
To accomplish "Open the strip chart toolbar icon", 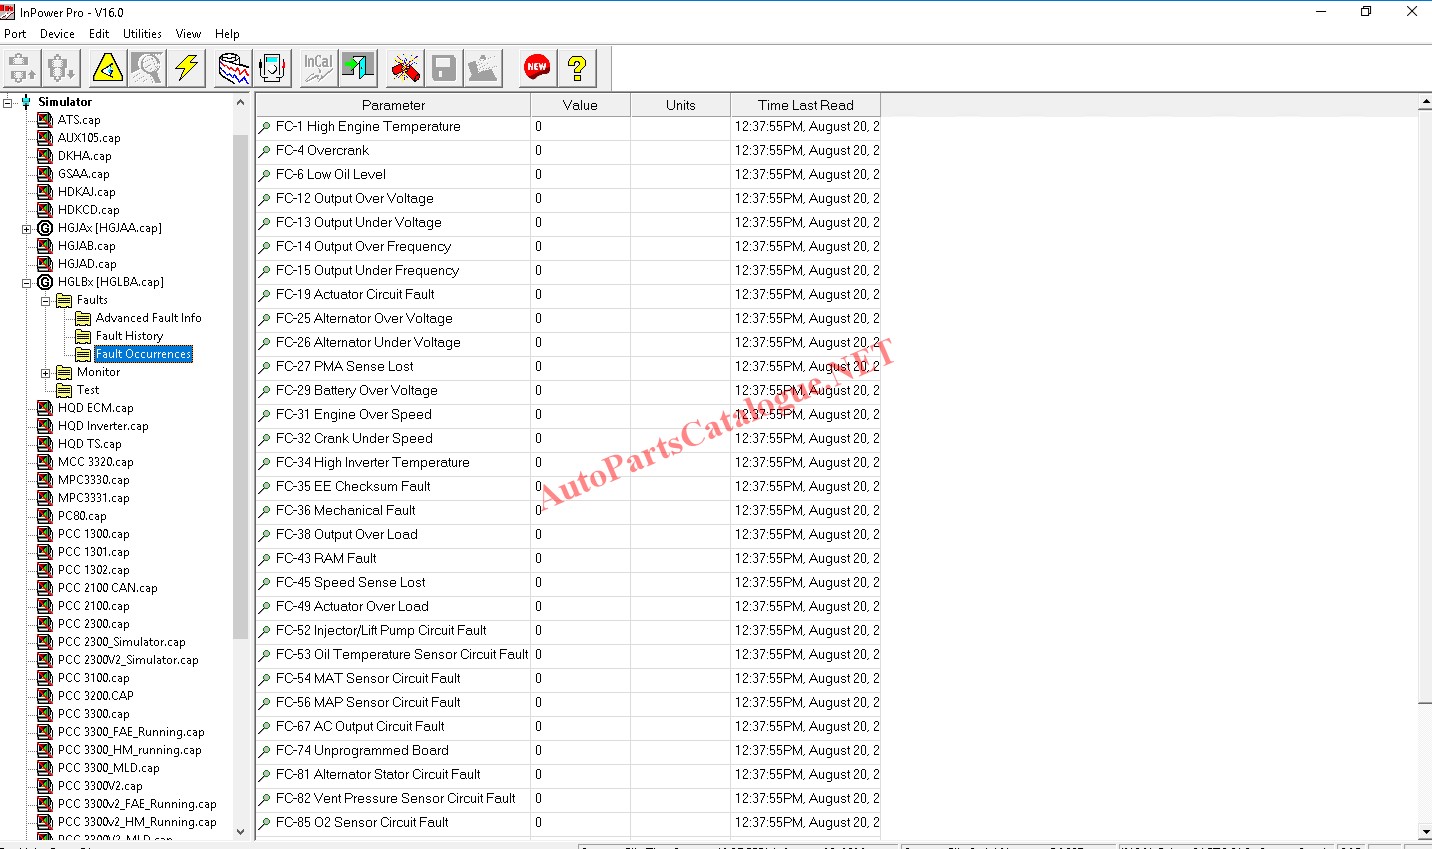I will 234,68.
